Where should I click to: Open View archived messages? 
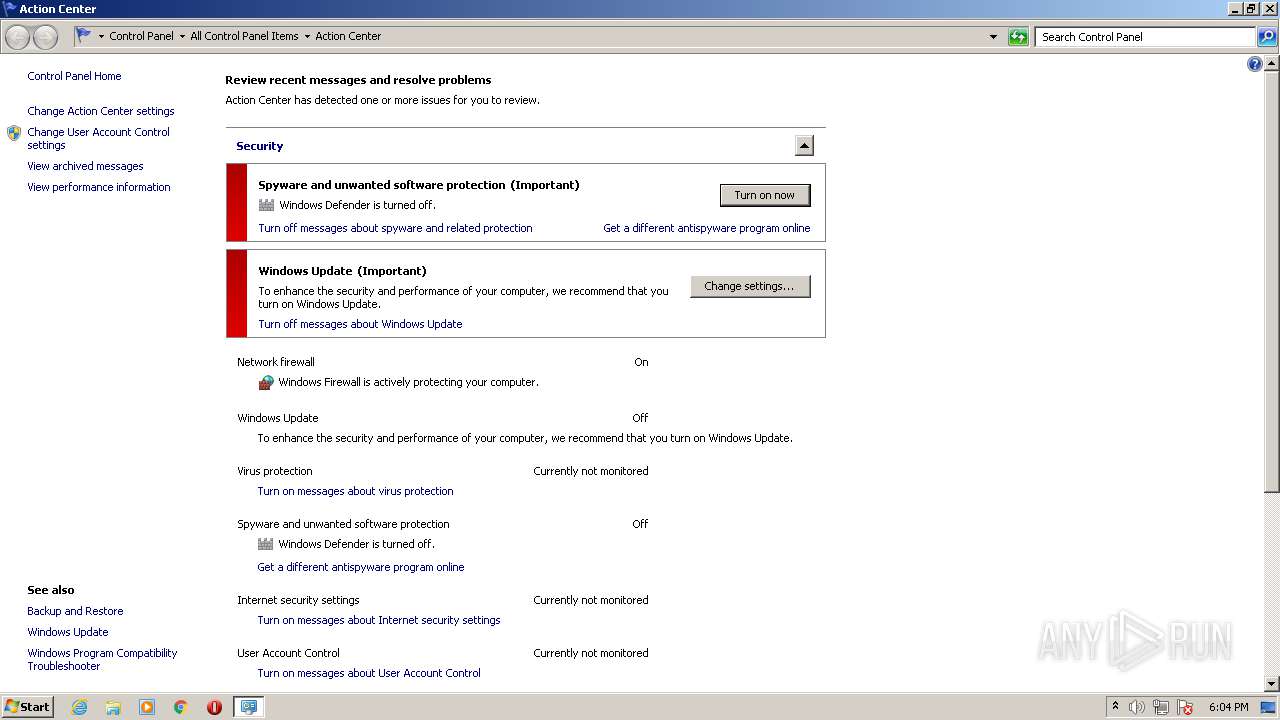click(x=85, y=166)
